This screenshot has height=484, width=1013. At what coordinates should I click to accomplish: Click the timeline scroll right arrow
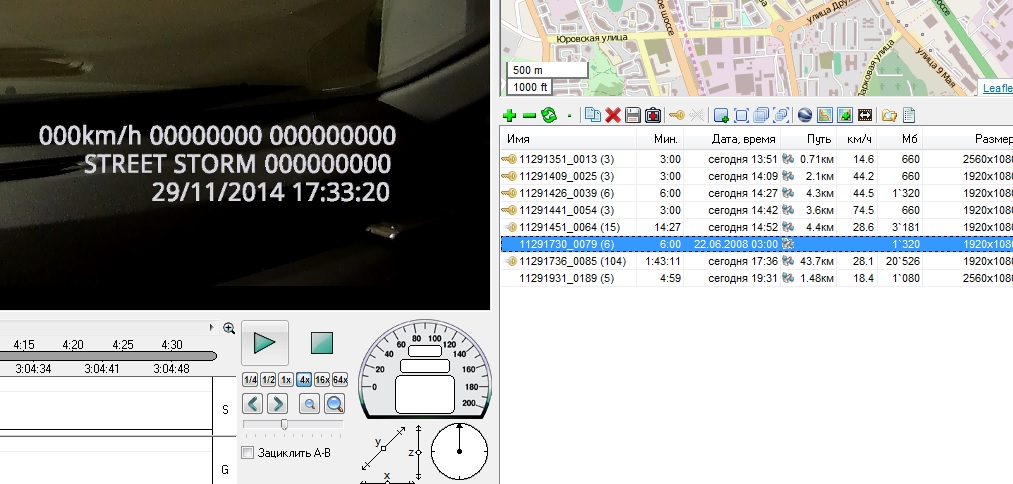[x=211, y=327]
